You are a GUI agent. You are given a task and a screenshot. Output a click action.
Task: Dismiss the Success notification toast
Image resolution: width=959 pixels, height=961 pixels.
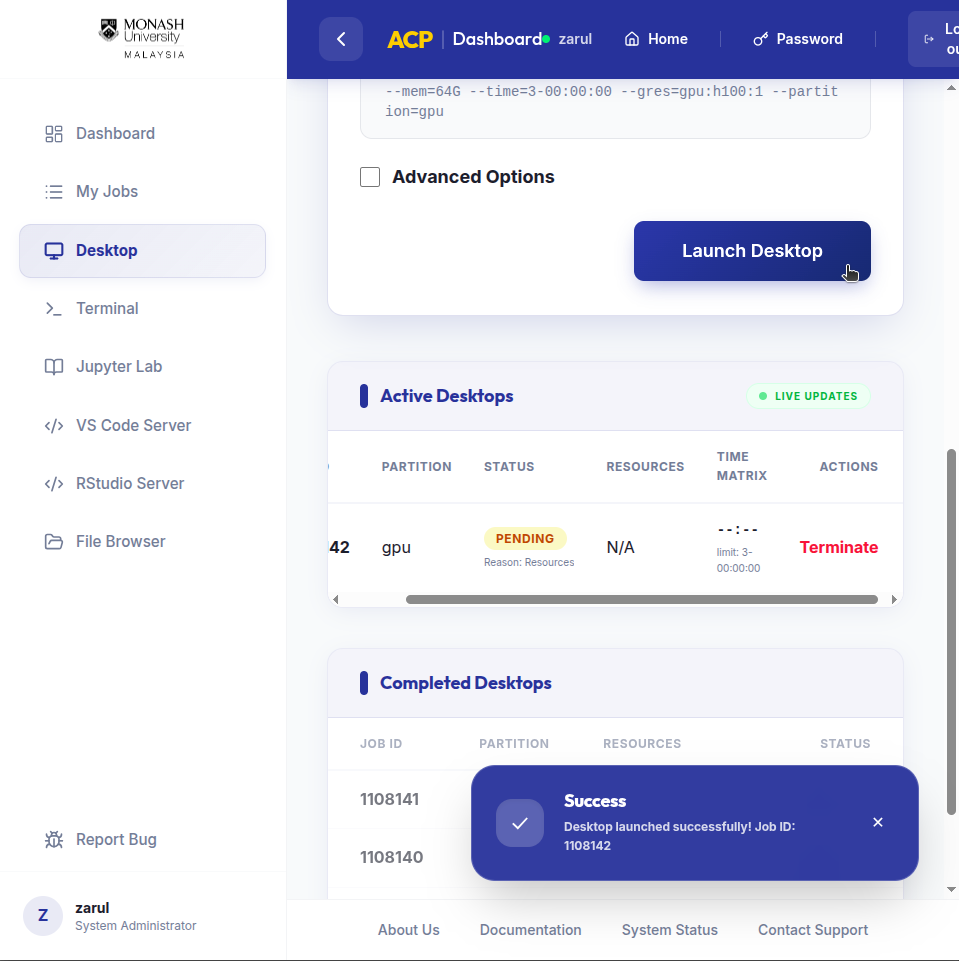[x=877, y=822]
